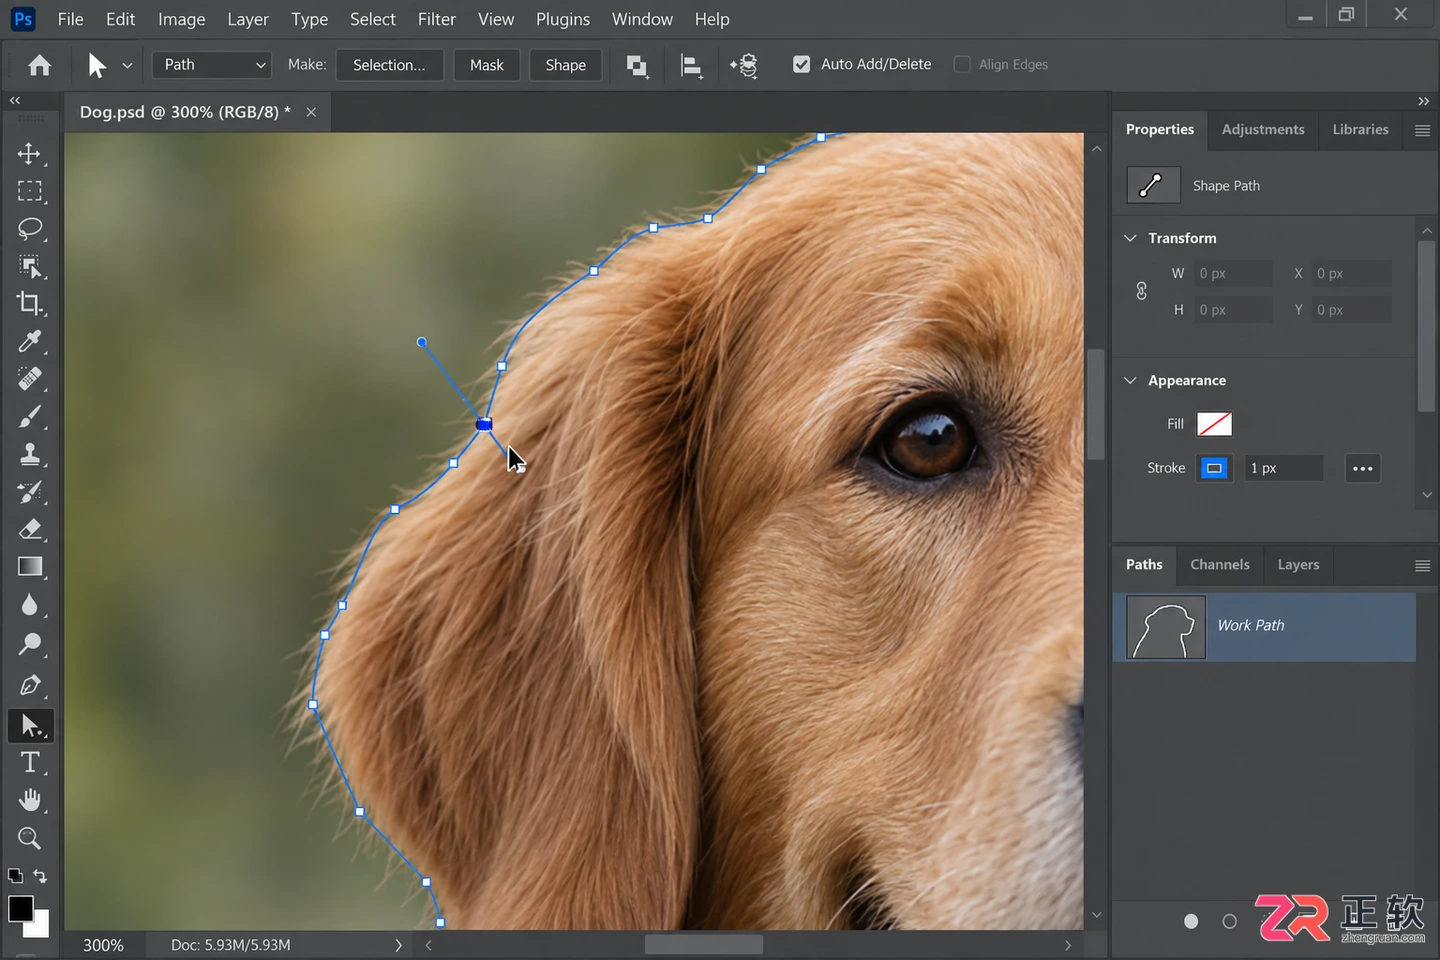Open Paths panel menu
Viewport: 1440px width, 960px height.
pos(1422,565)
